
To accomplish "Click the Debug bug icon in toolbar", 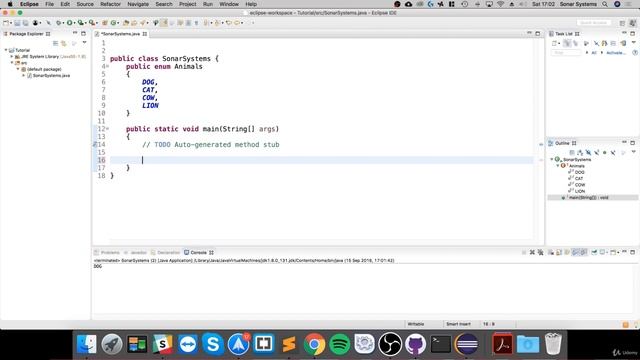I will point(59,23).
